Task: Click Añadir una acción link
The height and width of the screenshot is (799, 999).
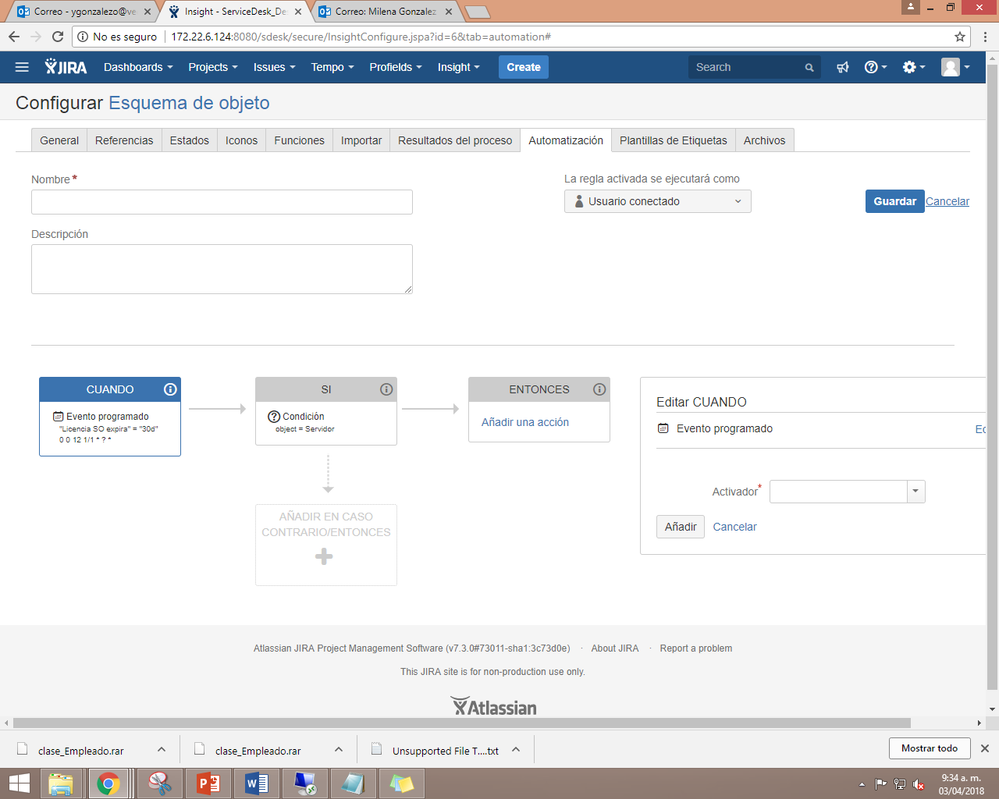Action: tap(525, 422)
